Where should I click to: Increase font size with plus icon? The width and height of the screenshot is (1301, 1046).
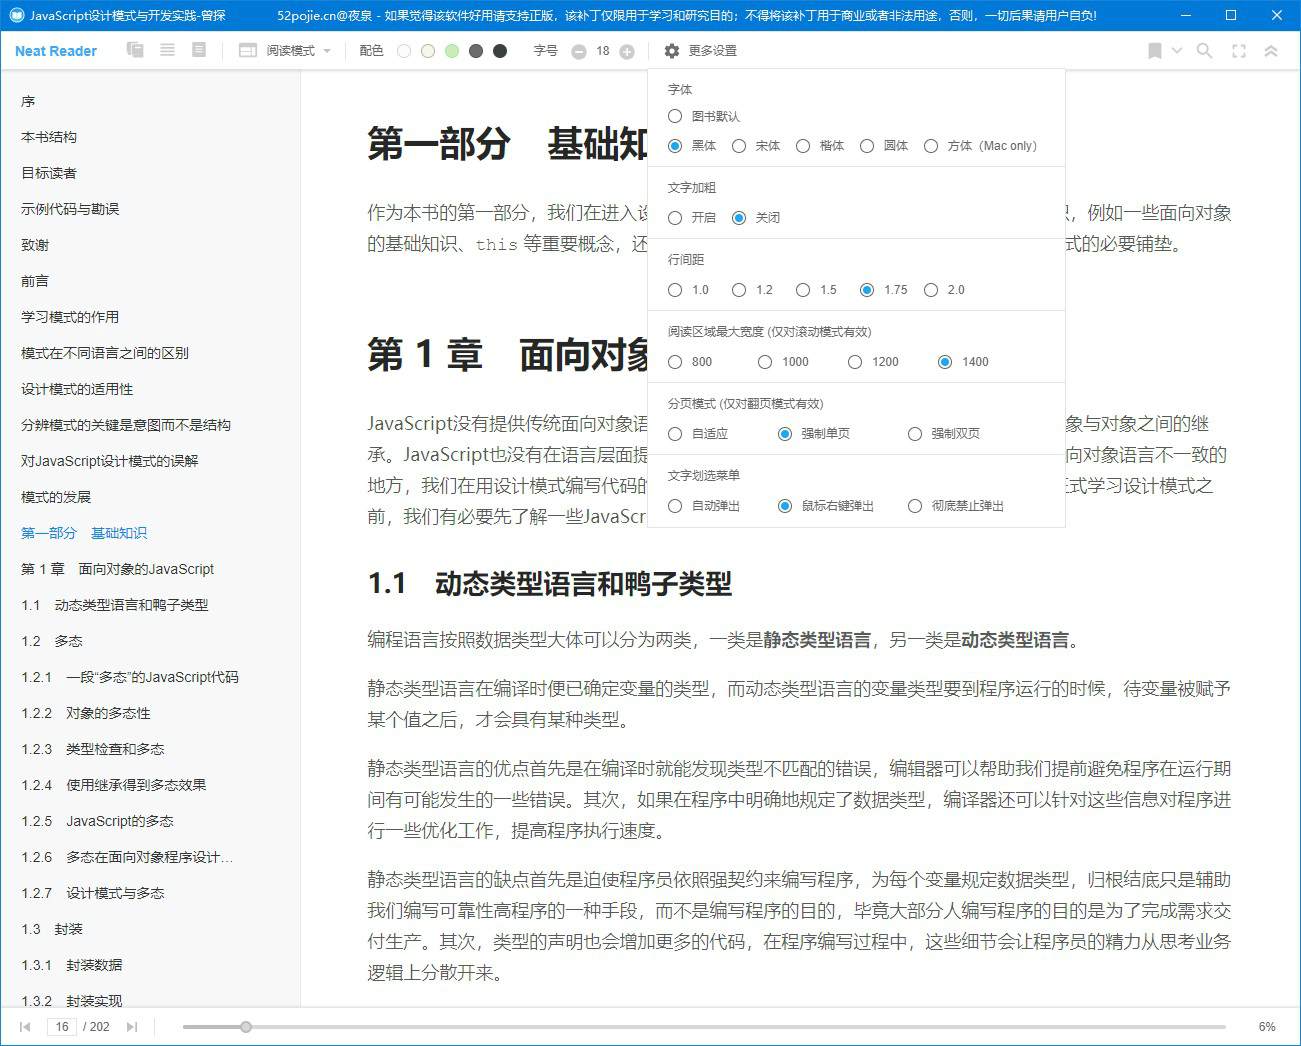tap(627, 52)
